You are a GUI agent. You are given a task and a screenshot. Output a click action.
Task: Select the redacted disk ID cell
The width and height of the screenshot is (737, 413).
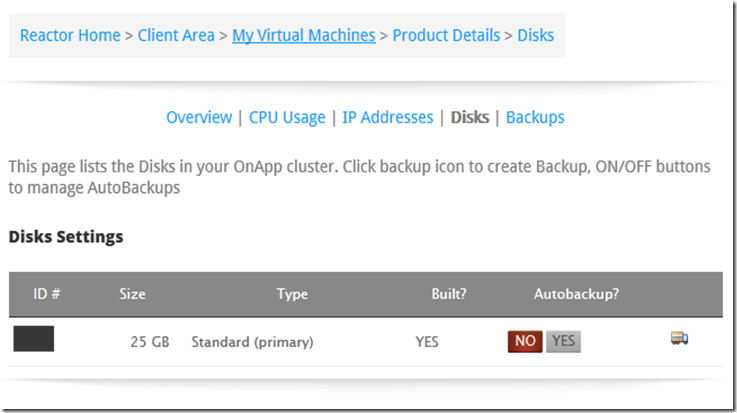click(x=33, y=339)
